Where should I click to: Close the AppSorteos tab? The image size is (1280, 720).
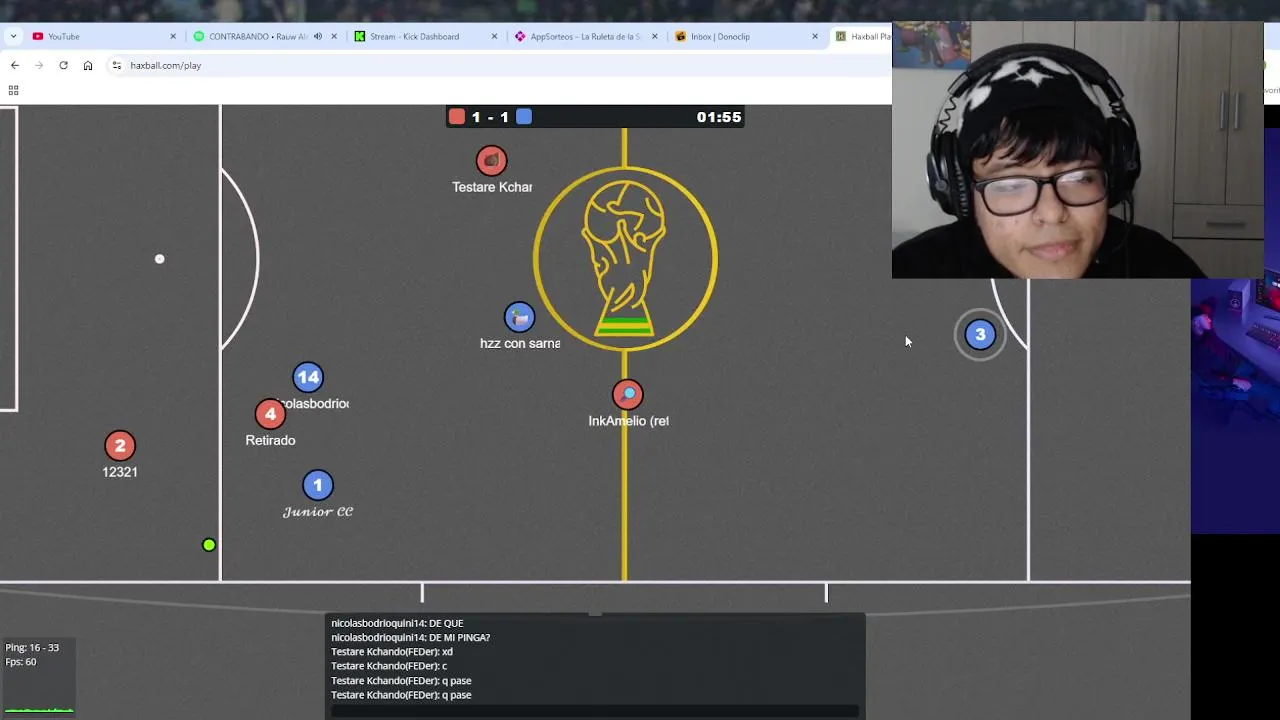tap(655, 36)
